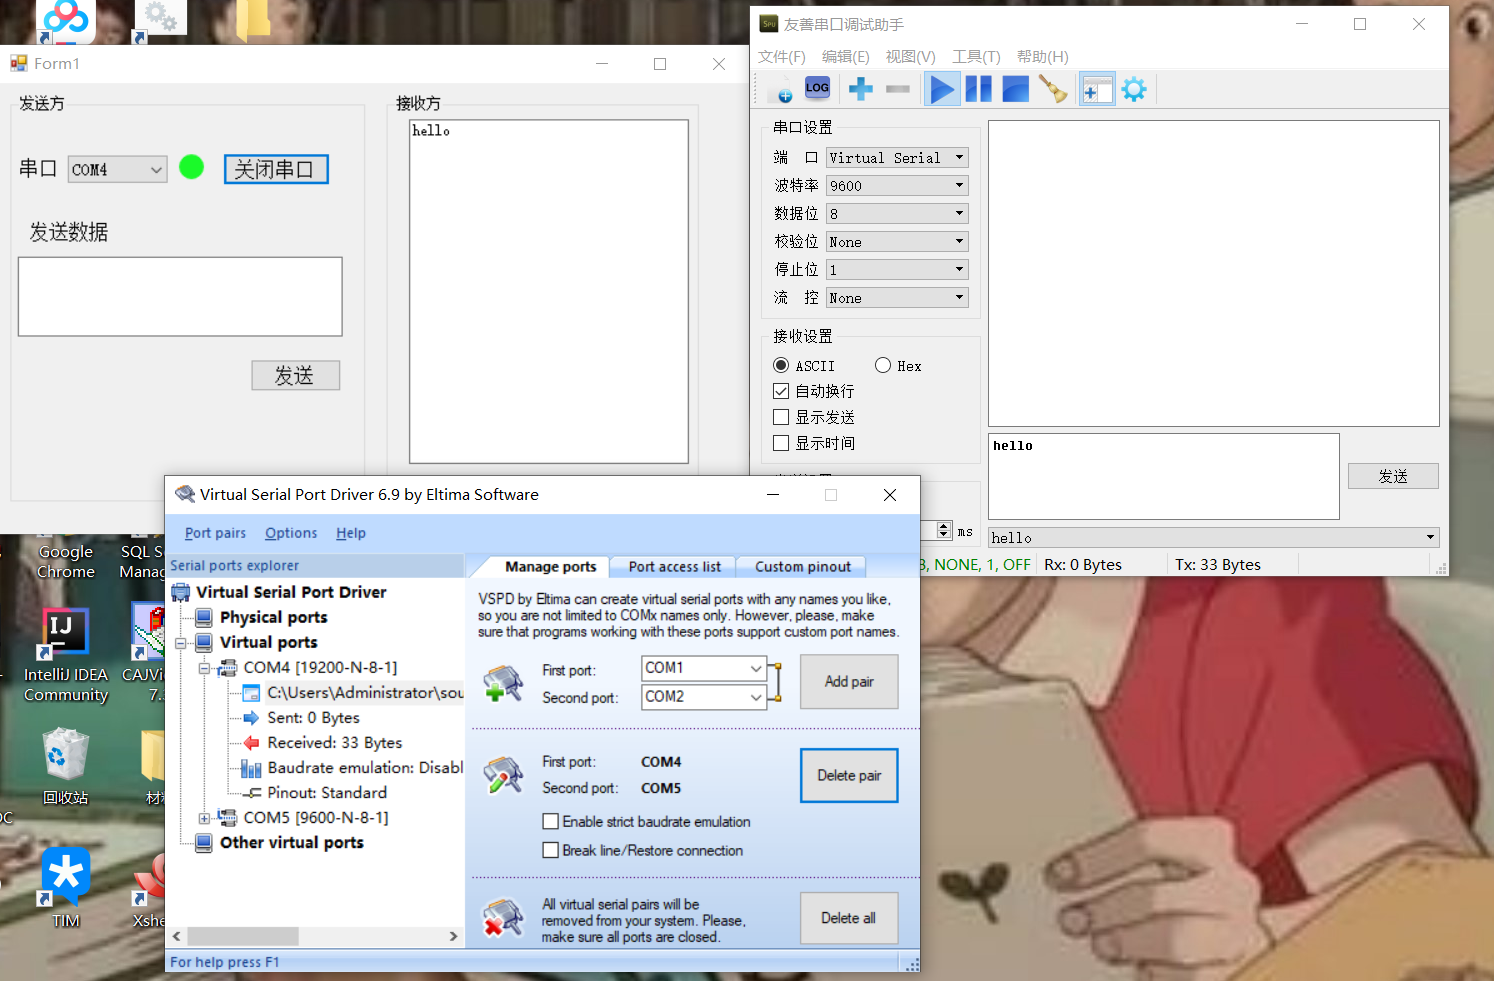Image resolution: width=1494 pixels, height=981 pixels.
Task: Start serial reception with the play icon
Action: click(x=941, y=88)
